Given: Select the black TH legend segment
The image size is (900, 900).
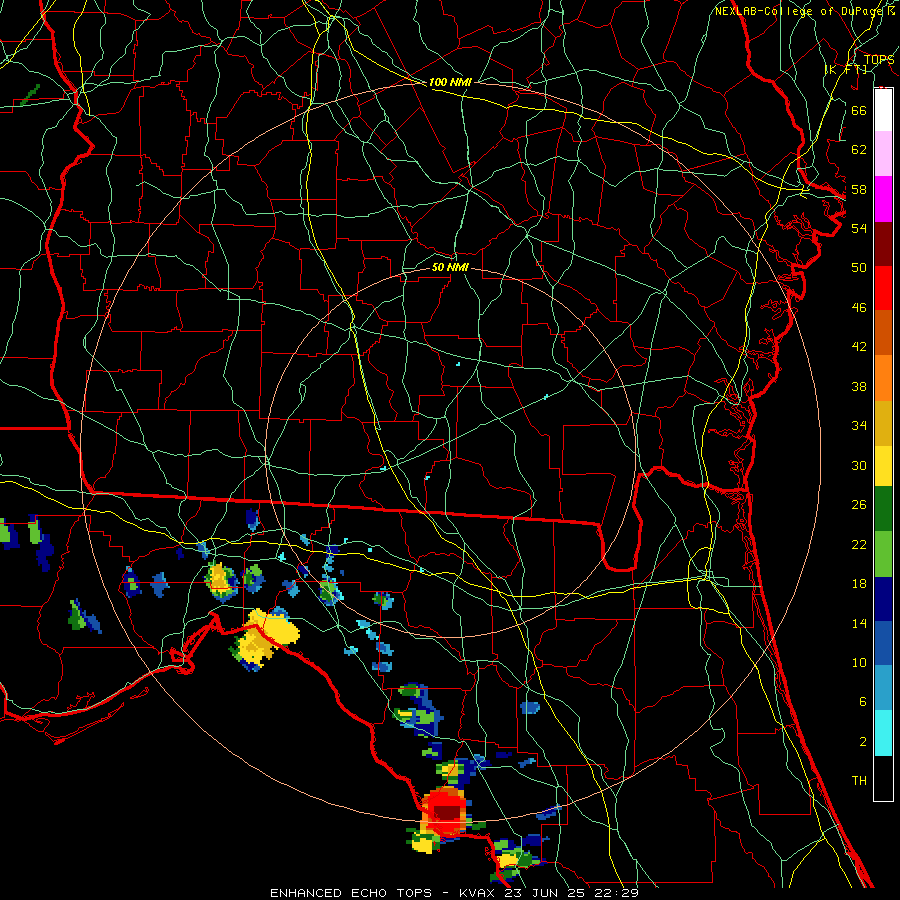Looking at the screenshot, I should tap(883, 778).
